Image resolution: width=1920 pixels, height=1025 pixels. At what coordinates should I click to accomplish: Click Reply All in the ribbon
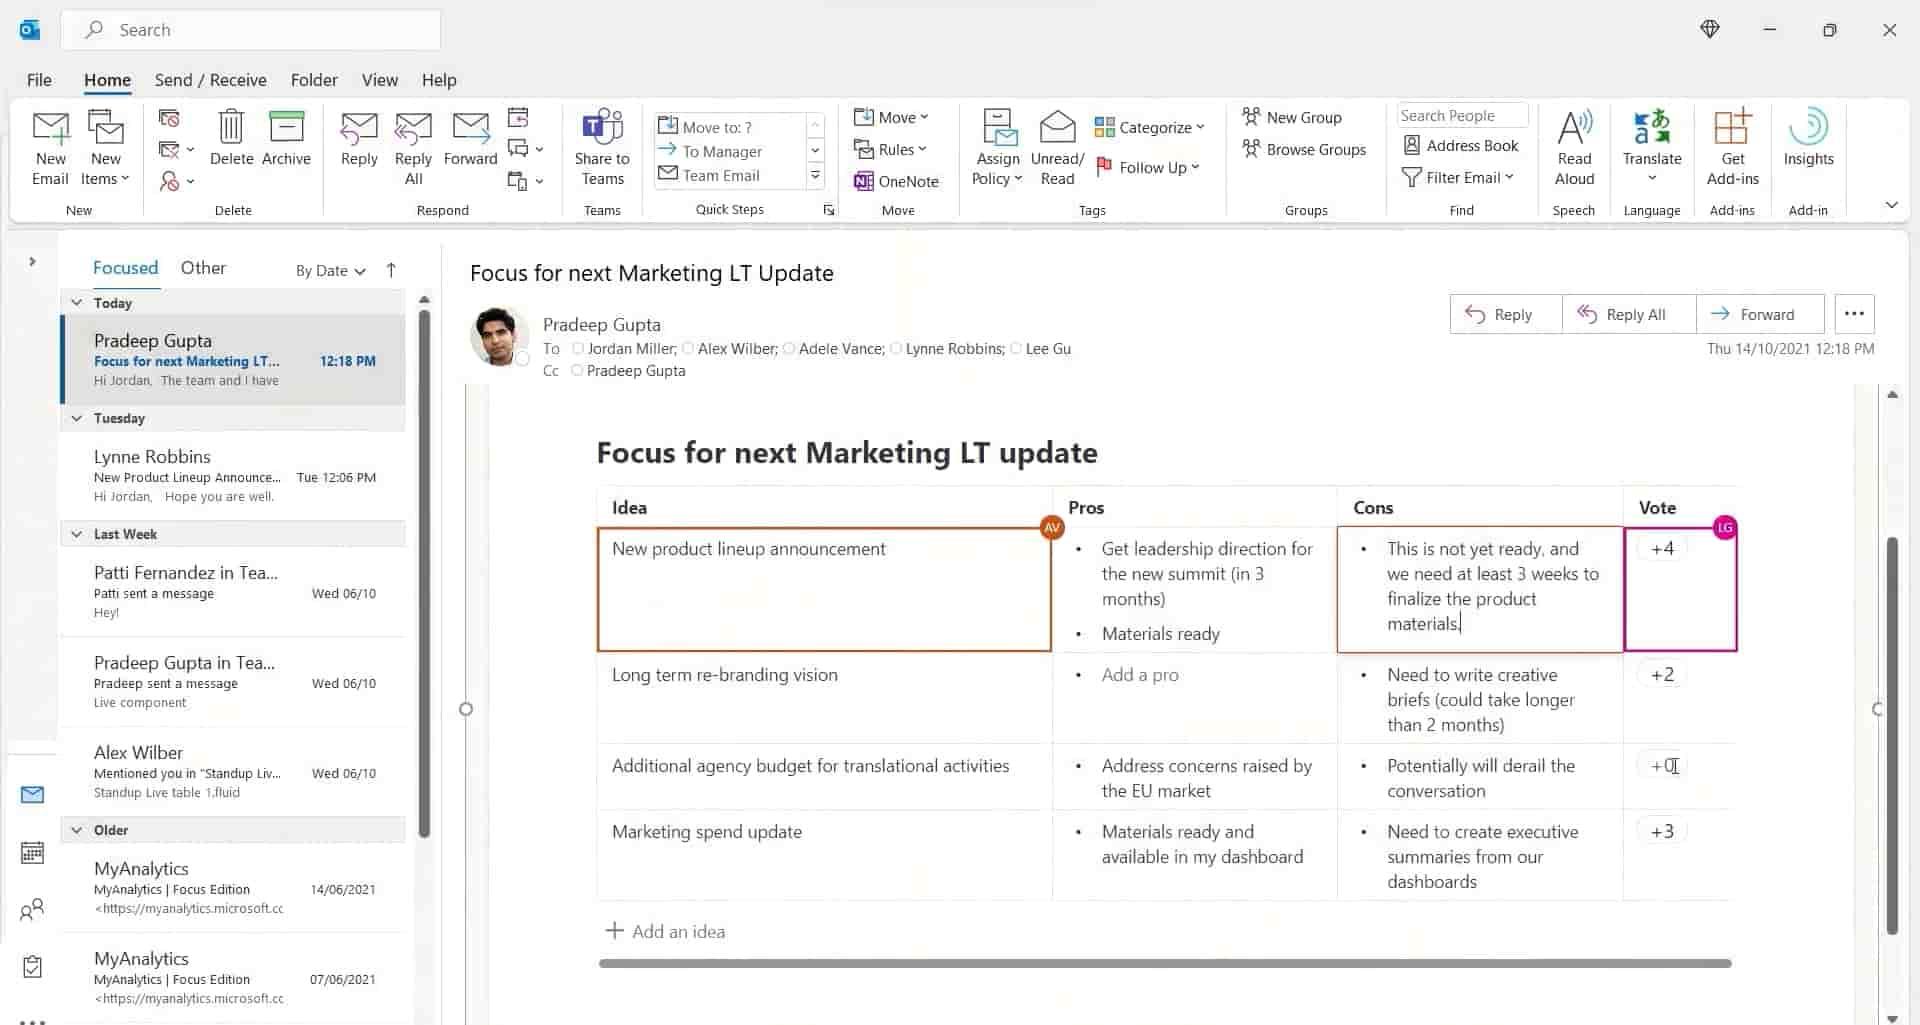click(x=413, y=148)
